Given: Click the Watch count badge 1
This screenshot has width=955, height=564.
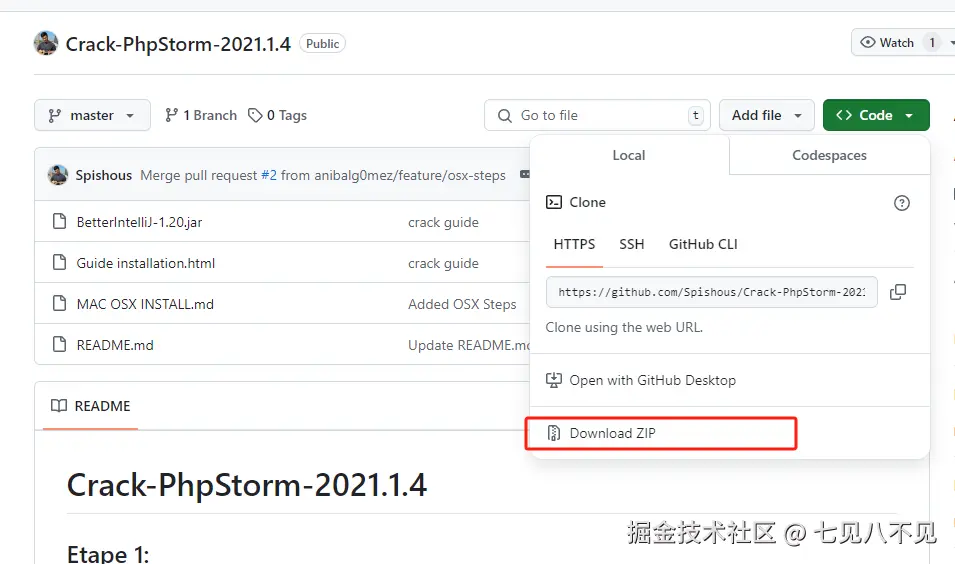Looking at the screenshot, I should click(x=932, y=43).
